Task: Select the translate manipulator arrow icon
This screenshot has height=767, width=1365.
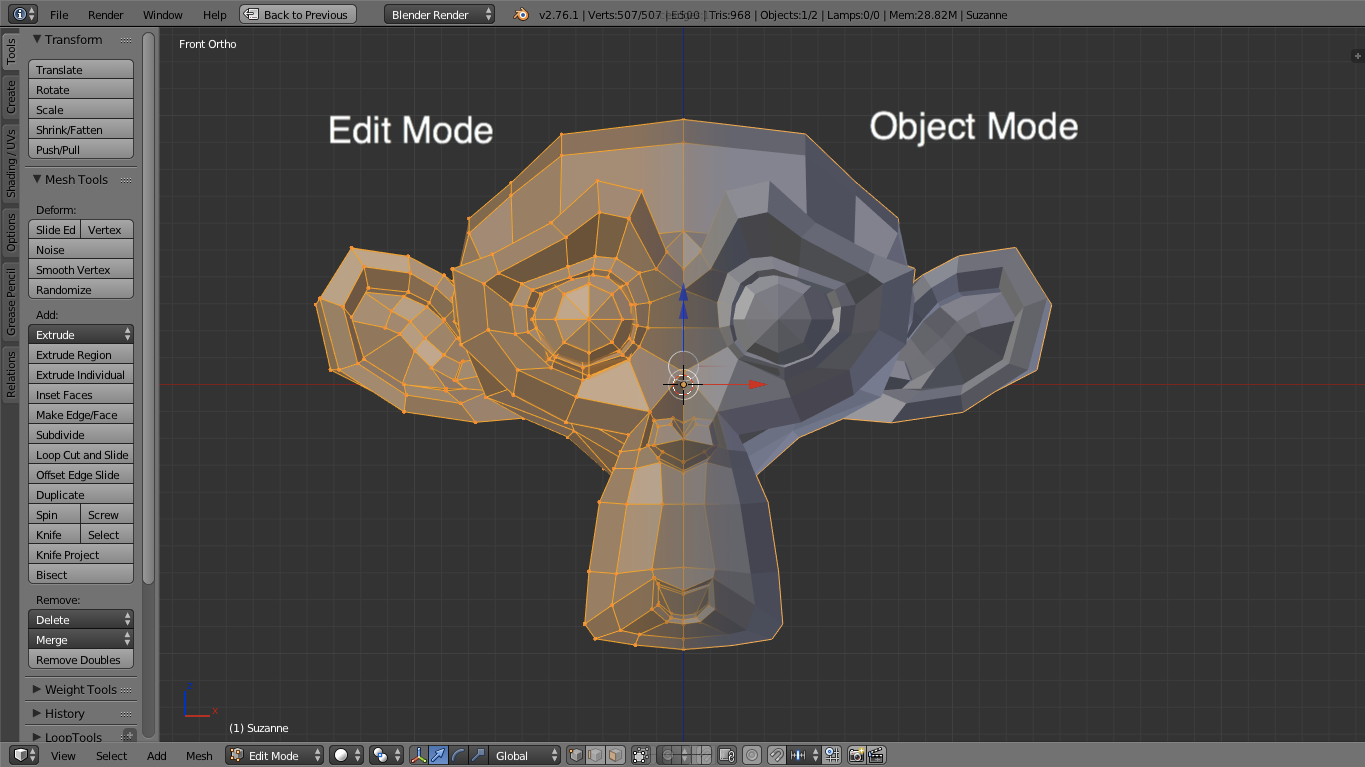Action: pos(439,755)
